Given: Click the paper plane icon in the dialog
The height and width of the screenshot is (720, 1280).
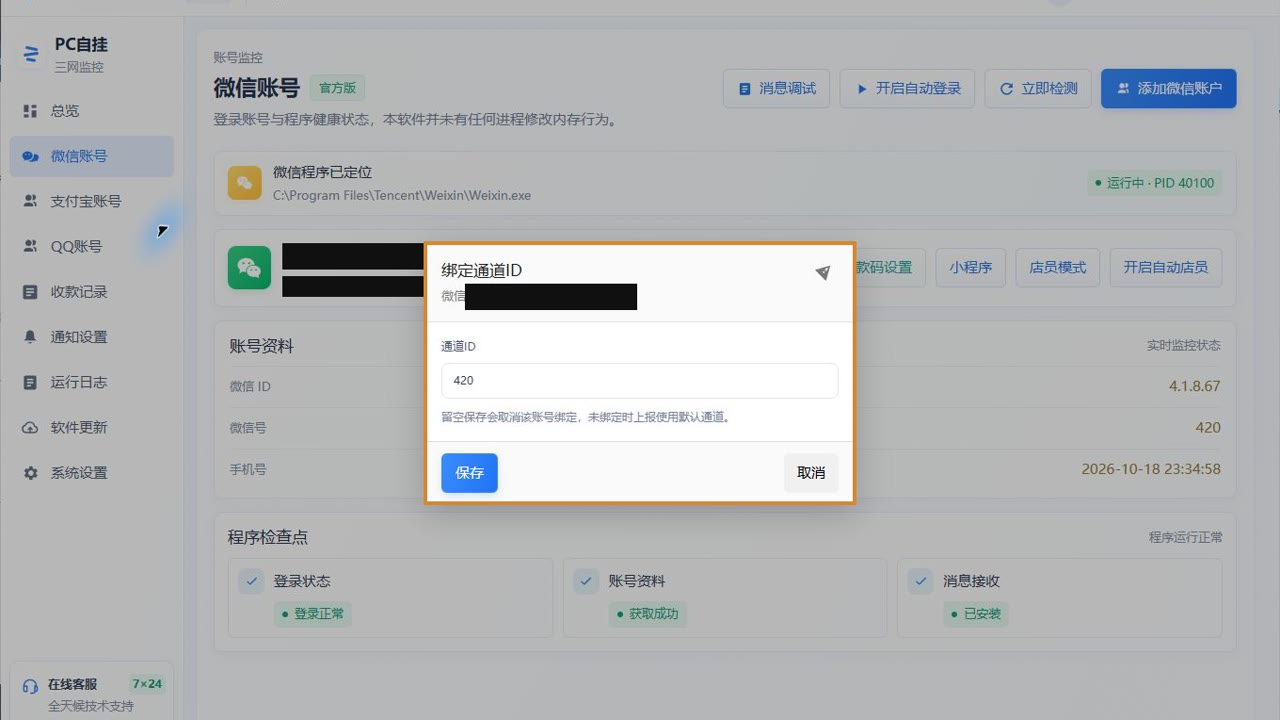Looking at the screenshot, I should click(822, 272).
